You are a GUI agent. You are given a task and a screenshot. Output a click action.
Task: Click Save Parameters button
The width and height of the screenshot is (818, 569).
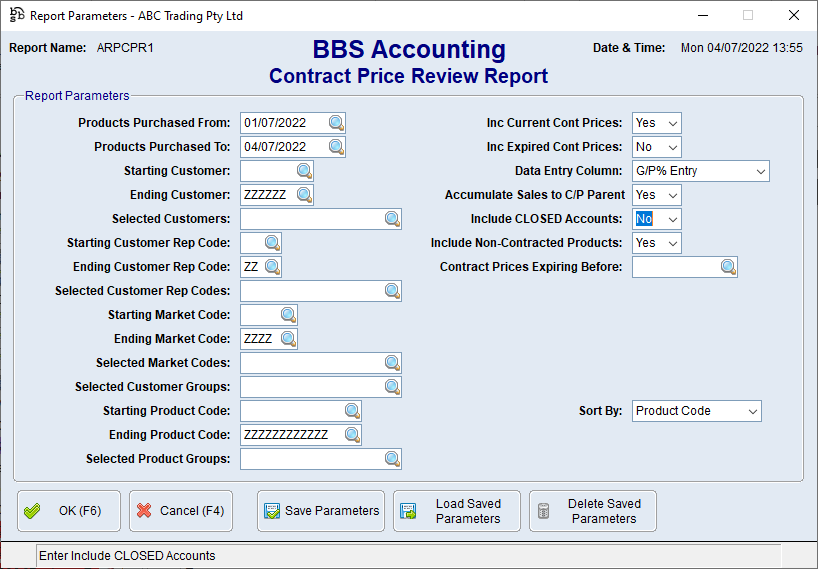click(321, 511)
